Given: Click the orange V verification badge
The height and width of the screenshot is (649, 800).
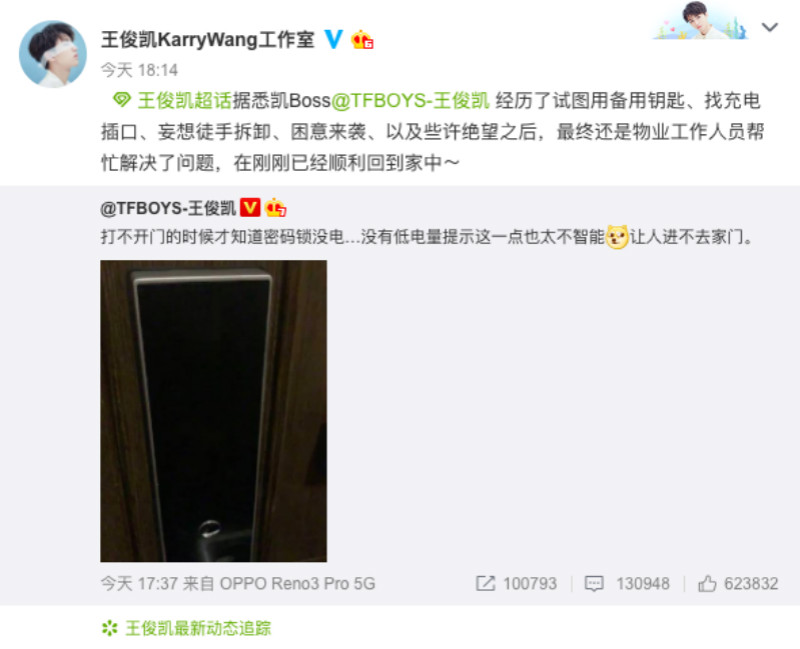Looking at the screenshot, I should [x=250, y=208].
